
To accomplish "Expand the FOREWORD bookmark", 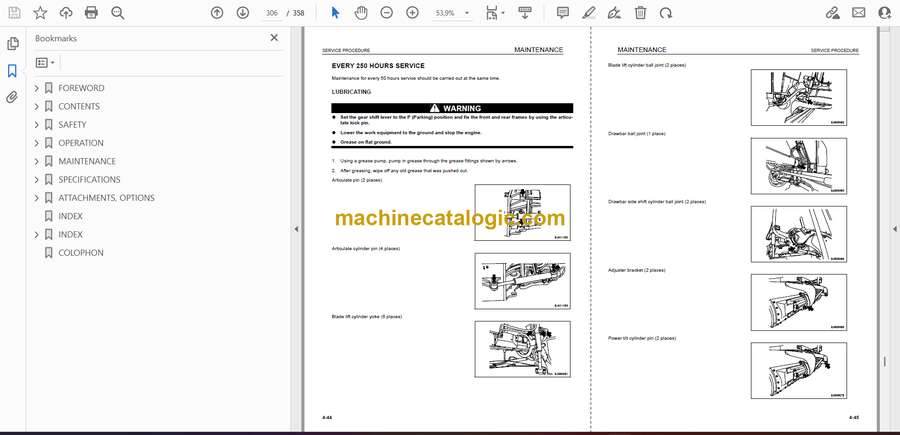I will [37, 88].
